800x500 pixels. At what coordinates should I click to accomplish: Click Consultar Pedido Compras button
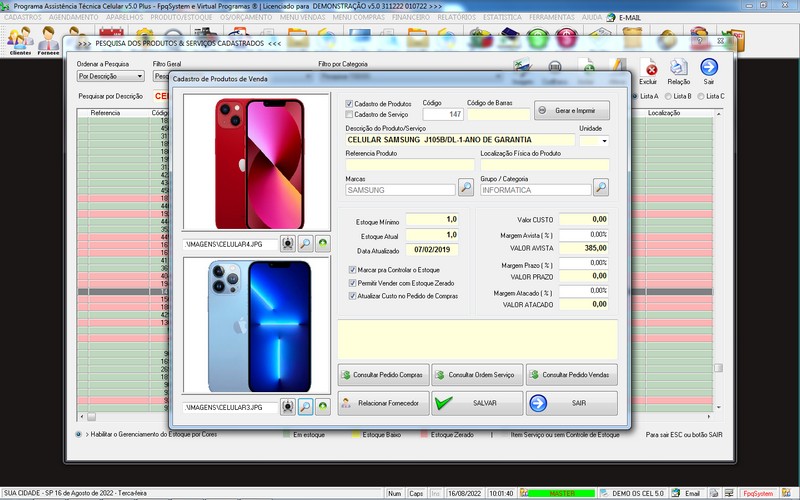pyautogui.click(x=383, y=374)
